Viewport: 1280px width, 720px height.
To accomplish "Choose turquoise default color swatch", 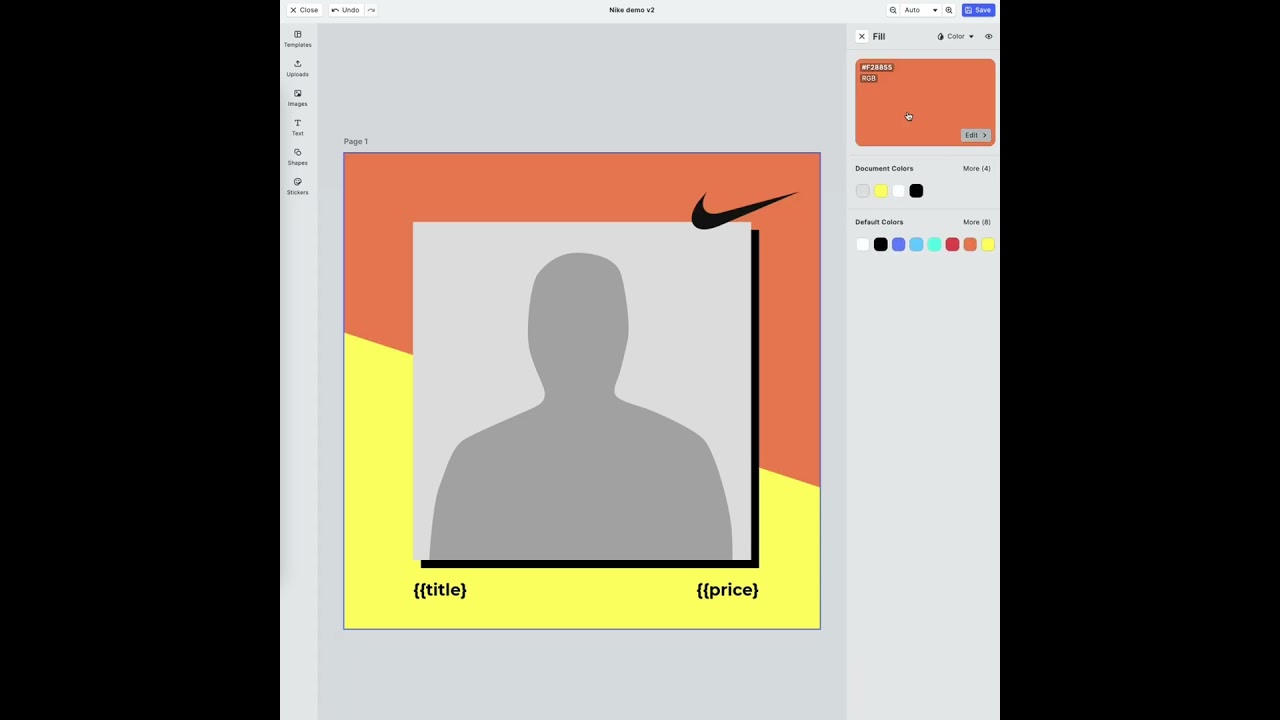I will (x=934, y=244).
